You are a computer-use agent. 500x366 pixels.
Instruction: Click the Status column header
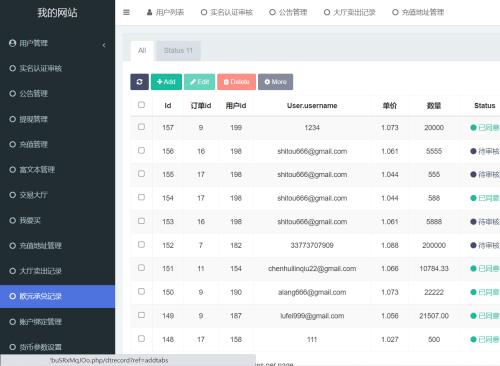pos(485,106)
